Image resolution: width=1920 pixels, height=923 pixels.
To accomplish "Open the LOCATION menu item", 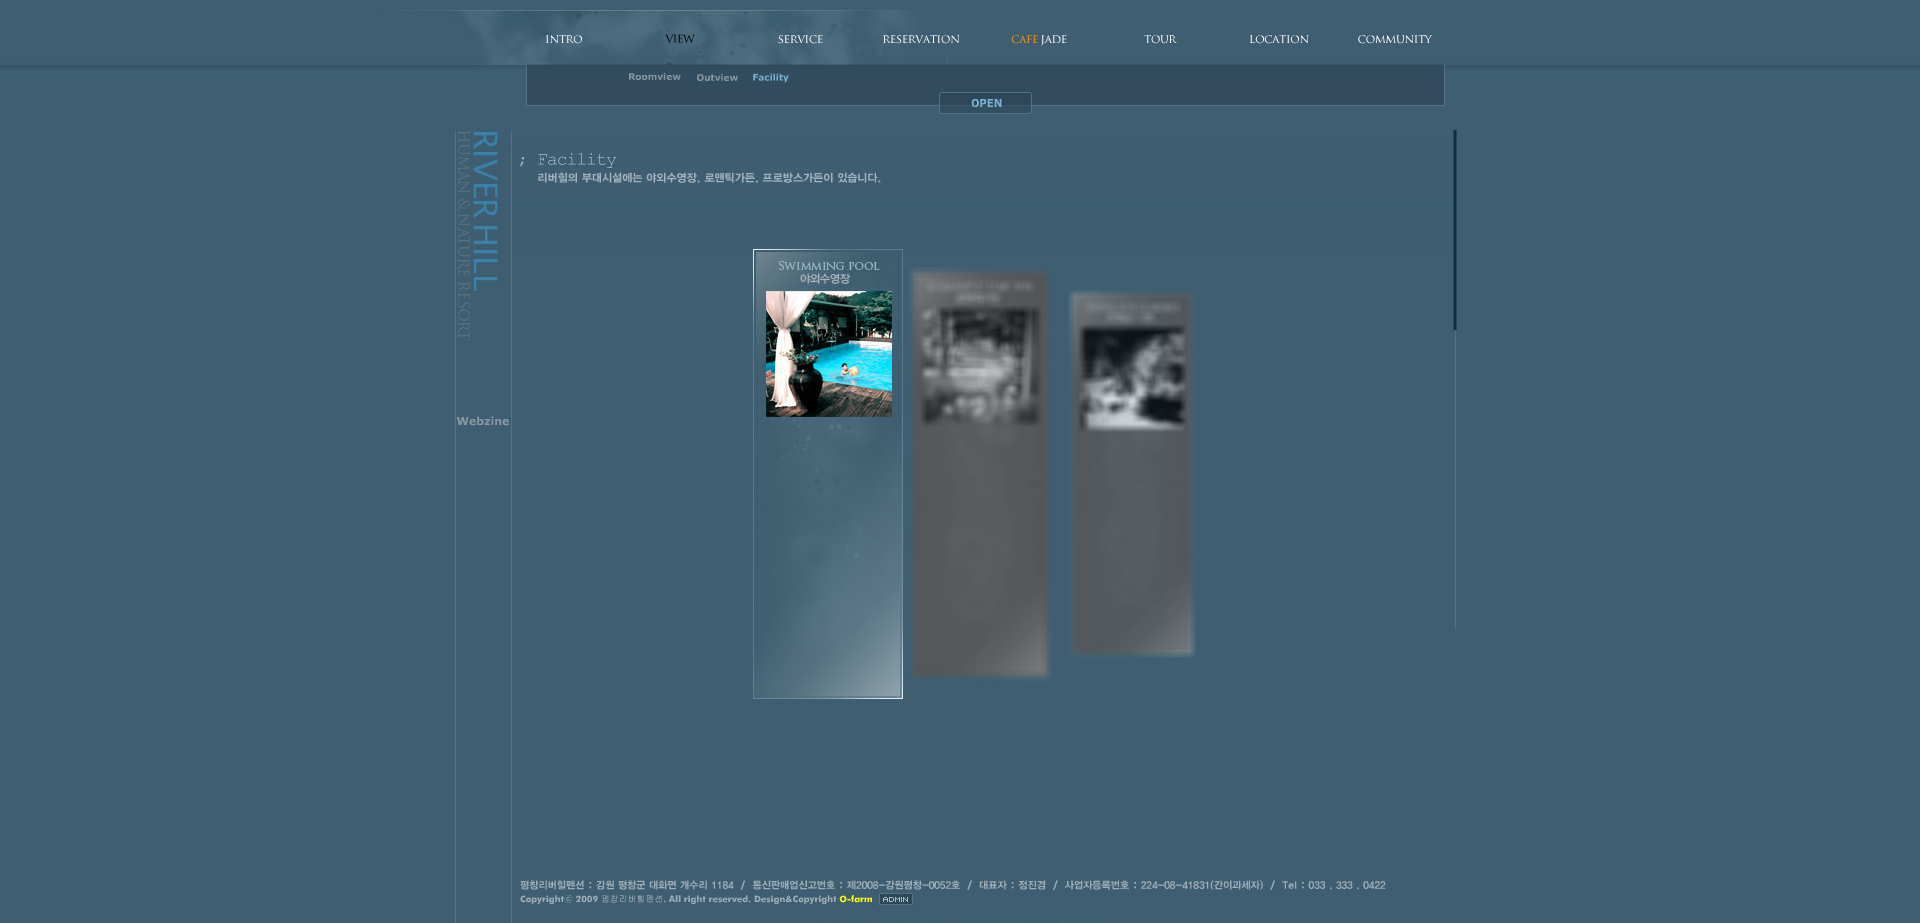I will coord(1278,39).
